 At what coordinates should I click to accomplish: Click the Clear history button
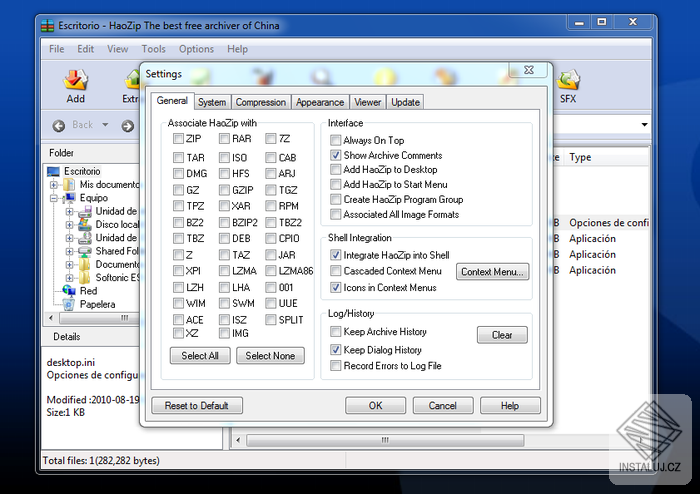click(x=502, y=335)
